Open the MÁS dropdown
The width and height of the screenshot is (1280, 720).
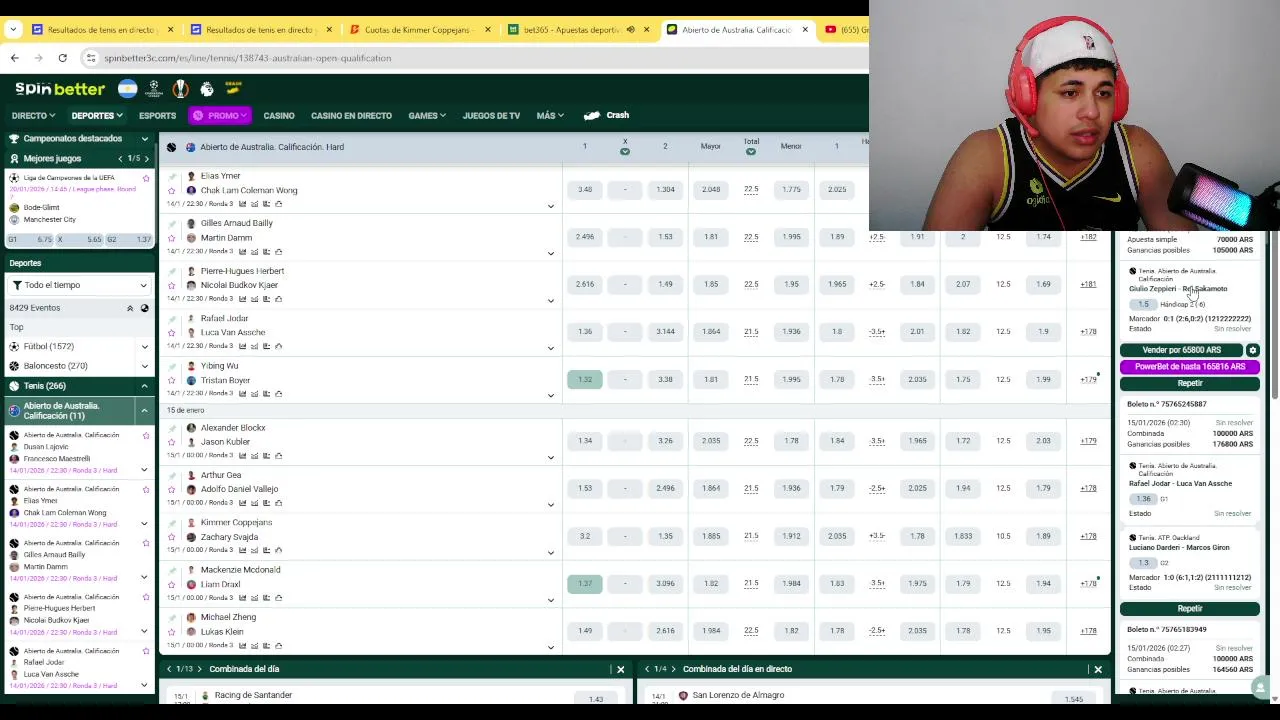550,115
